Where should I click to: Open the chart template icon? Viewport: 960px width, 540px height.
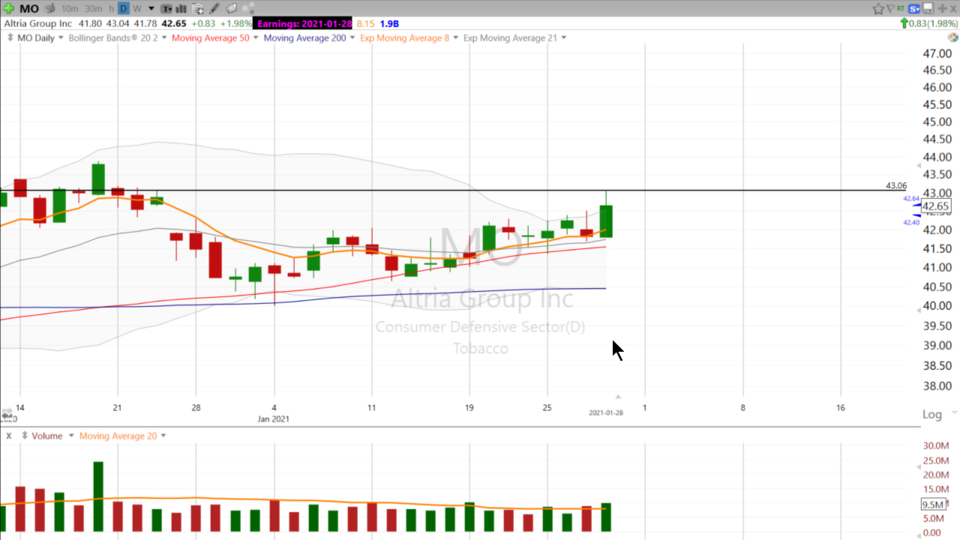coord(167,9)
